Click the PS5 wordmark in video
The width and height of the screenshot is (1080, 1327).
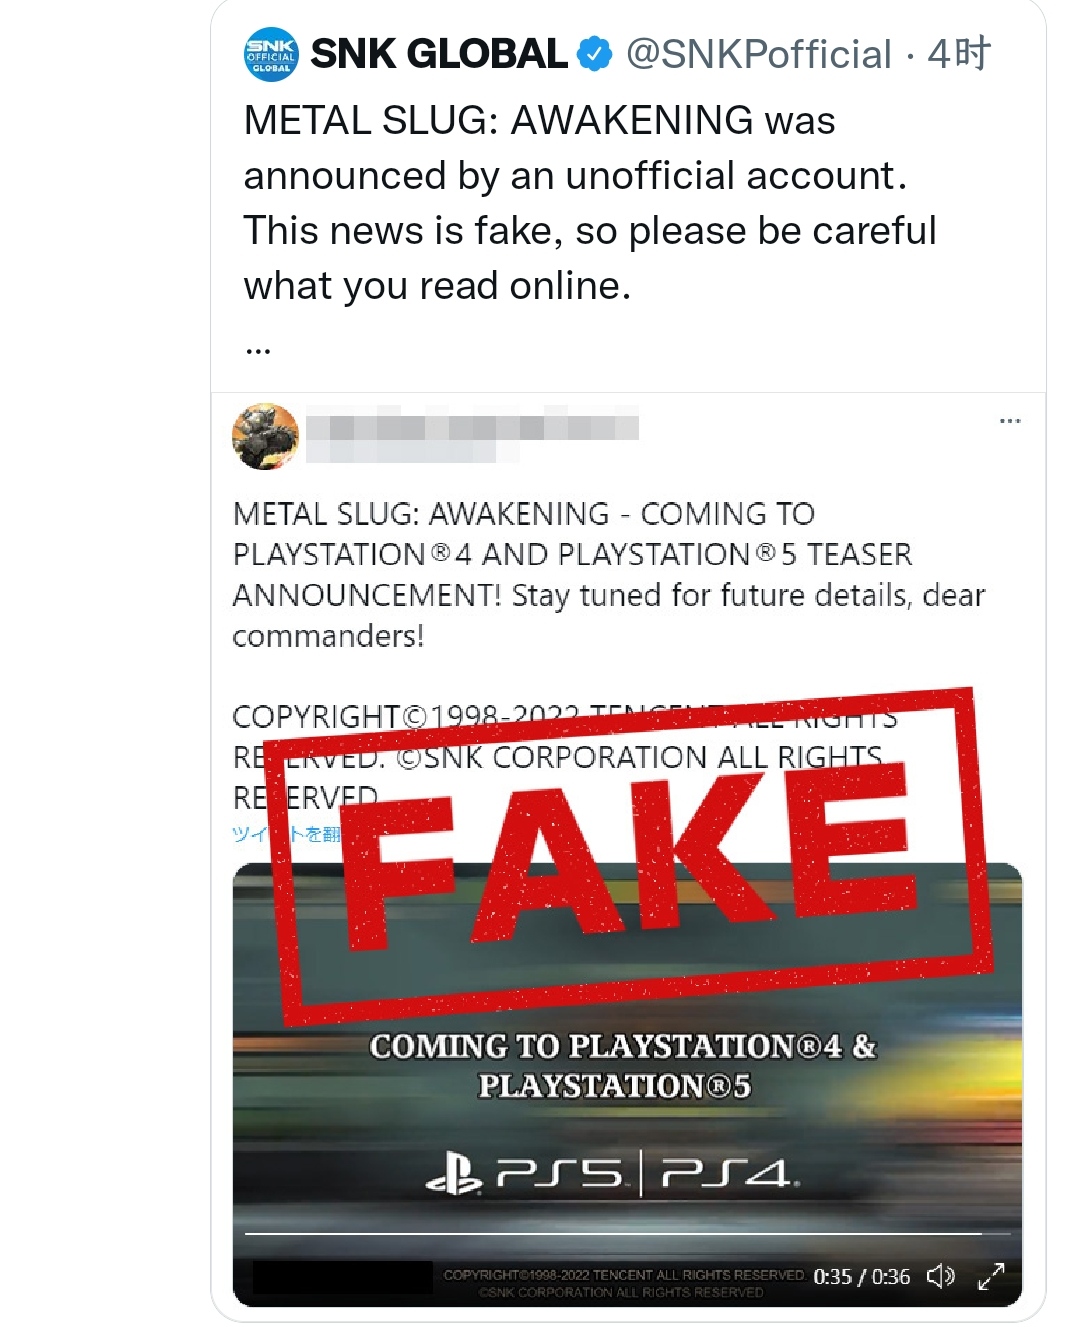560,1174
